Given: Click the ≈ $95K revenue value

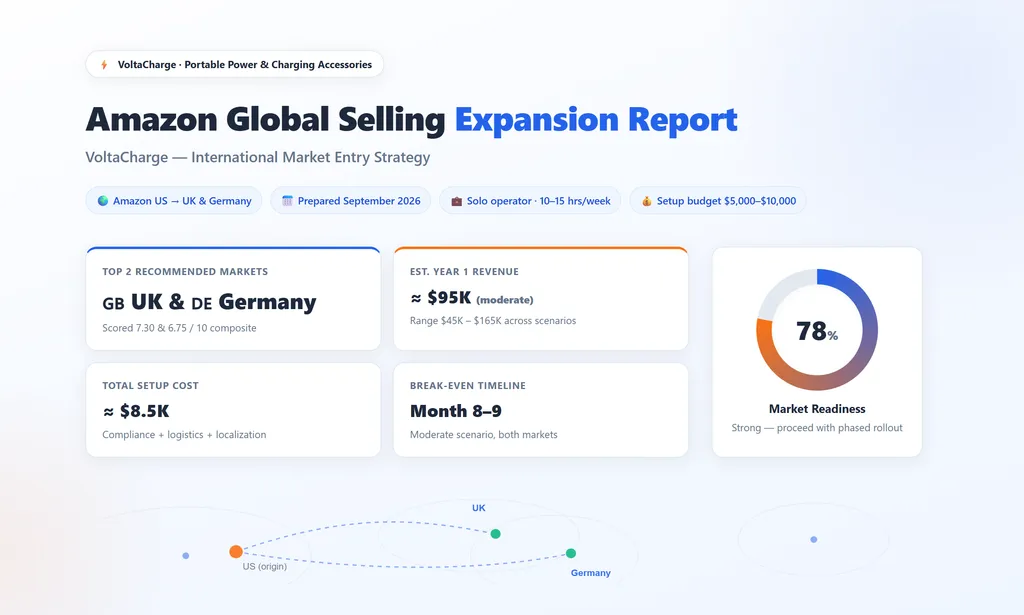Looking at the screenshot, I should 441,298.
